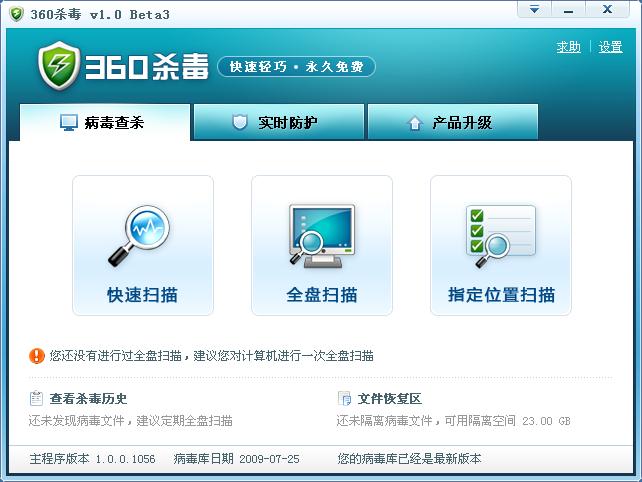
Task: Open 文件恢复区 link
Action: coord(389,398)
